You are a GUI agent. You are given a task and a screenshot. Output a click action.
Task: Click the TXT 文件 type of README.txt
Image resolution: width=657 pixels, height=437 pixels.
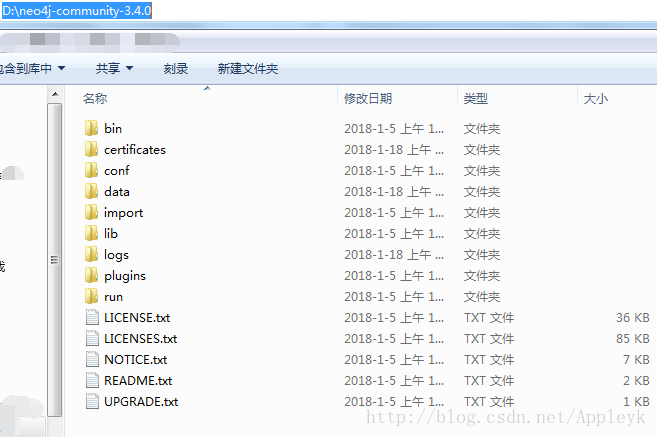(489, 380)
